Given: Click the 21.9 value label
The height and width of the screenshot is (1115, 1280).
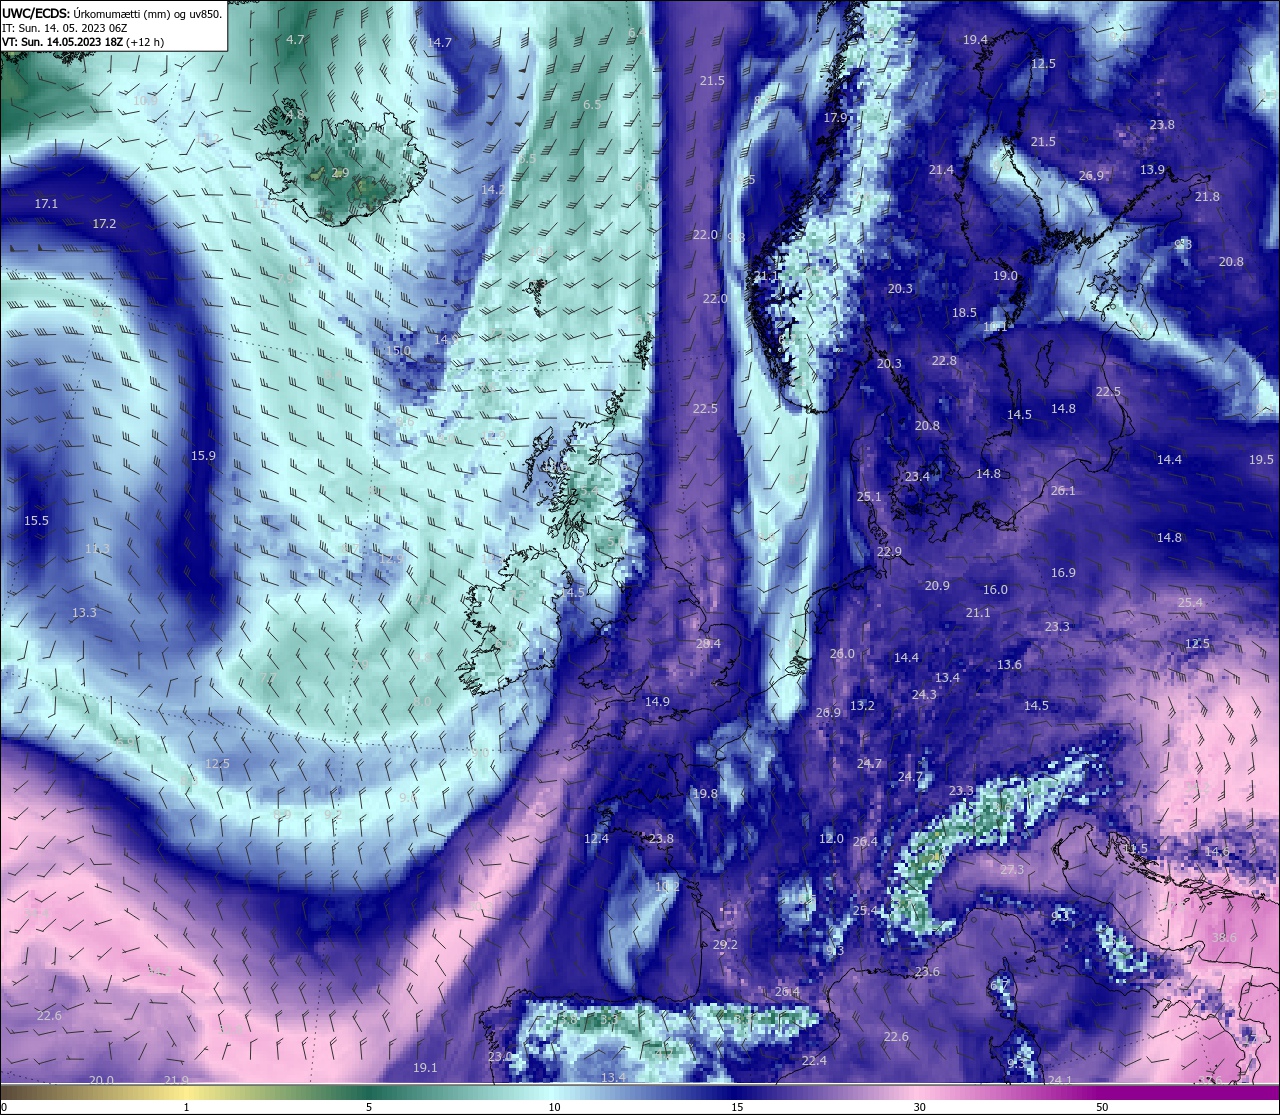Looking at the screenshot, I should (176, 1079).
